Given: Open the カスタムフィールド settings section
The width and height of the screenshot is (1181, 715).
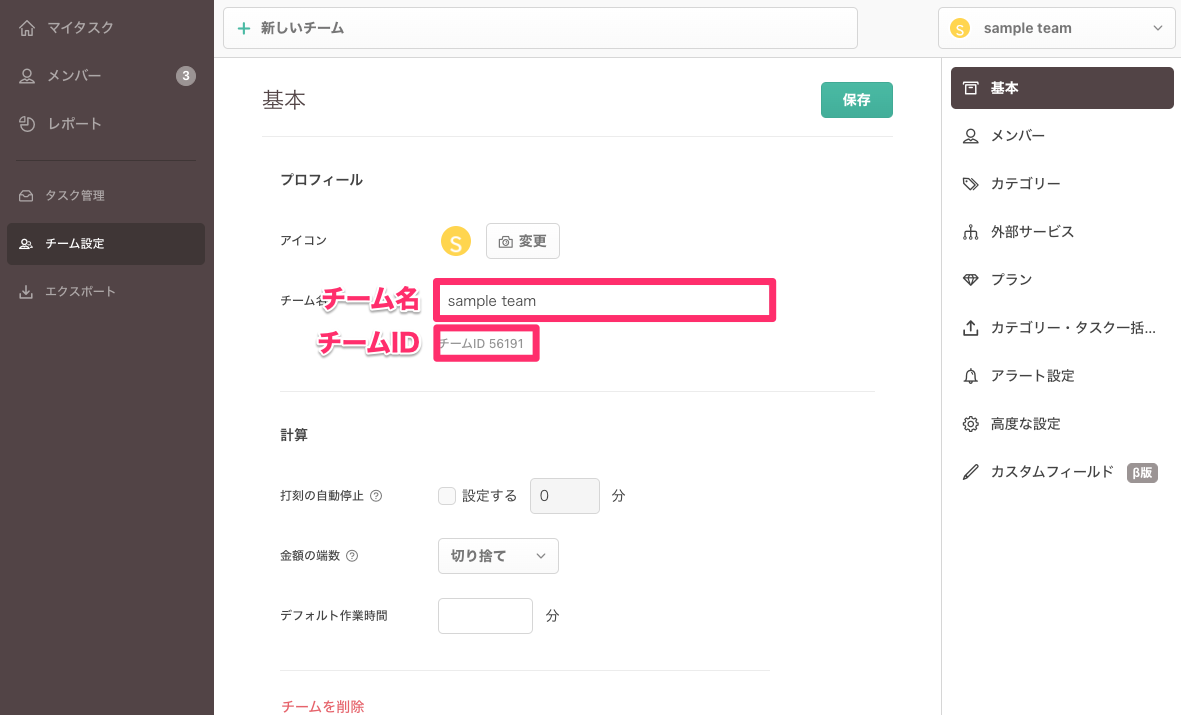Looking at the screenshot, I should coord(1051,472).
